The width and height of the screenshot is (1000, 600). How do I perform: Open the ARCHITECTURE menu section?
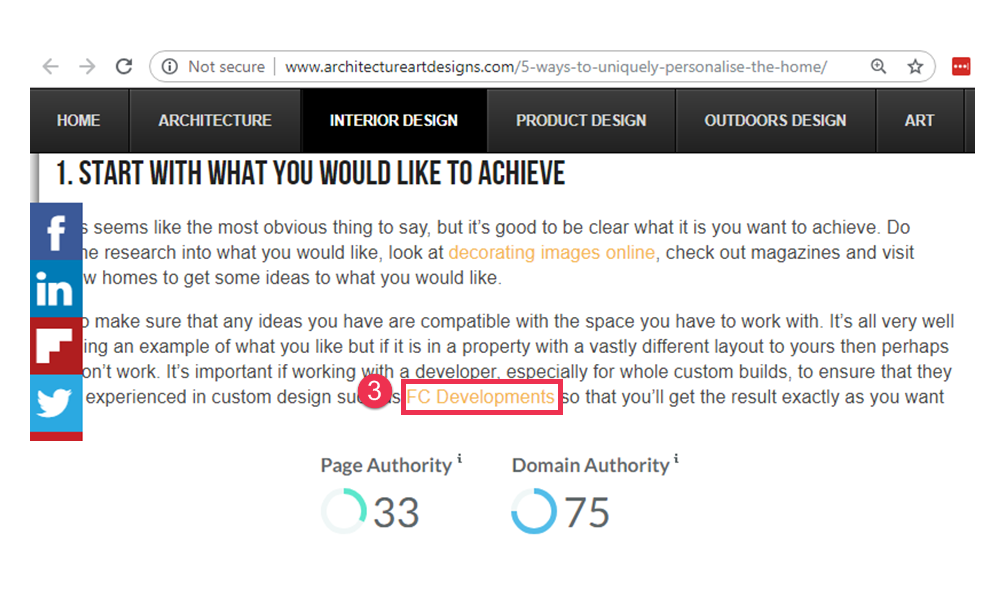(x=215, y=121)
